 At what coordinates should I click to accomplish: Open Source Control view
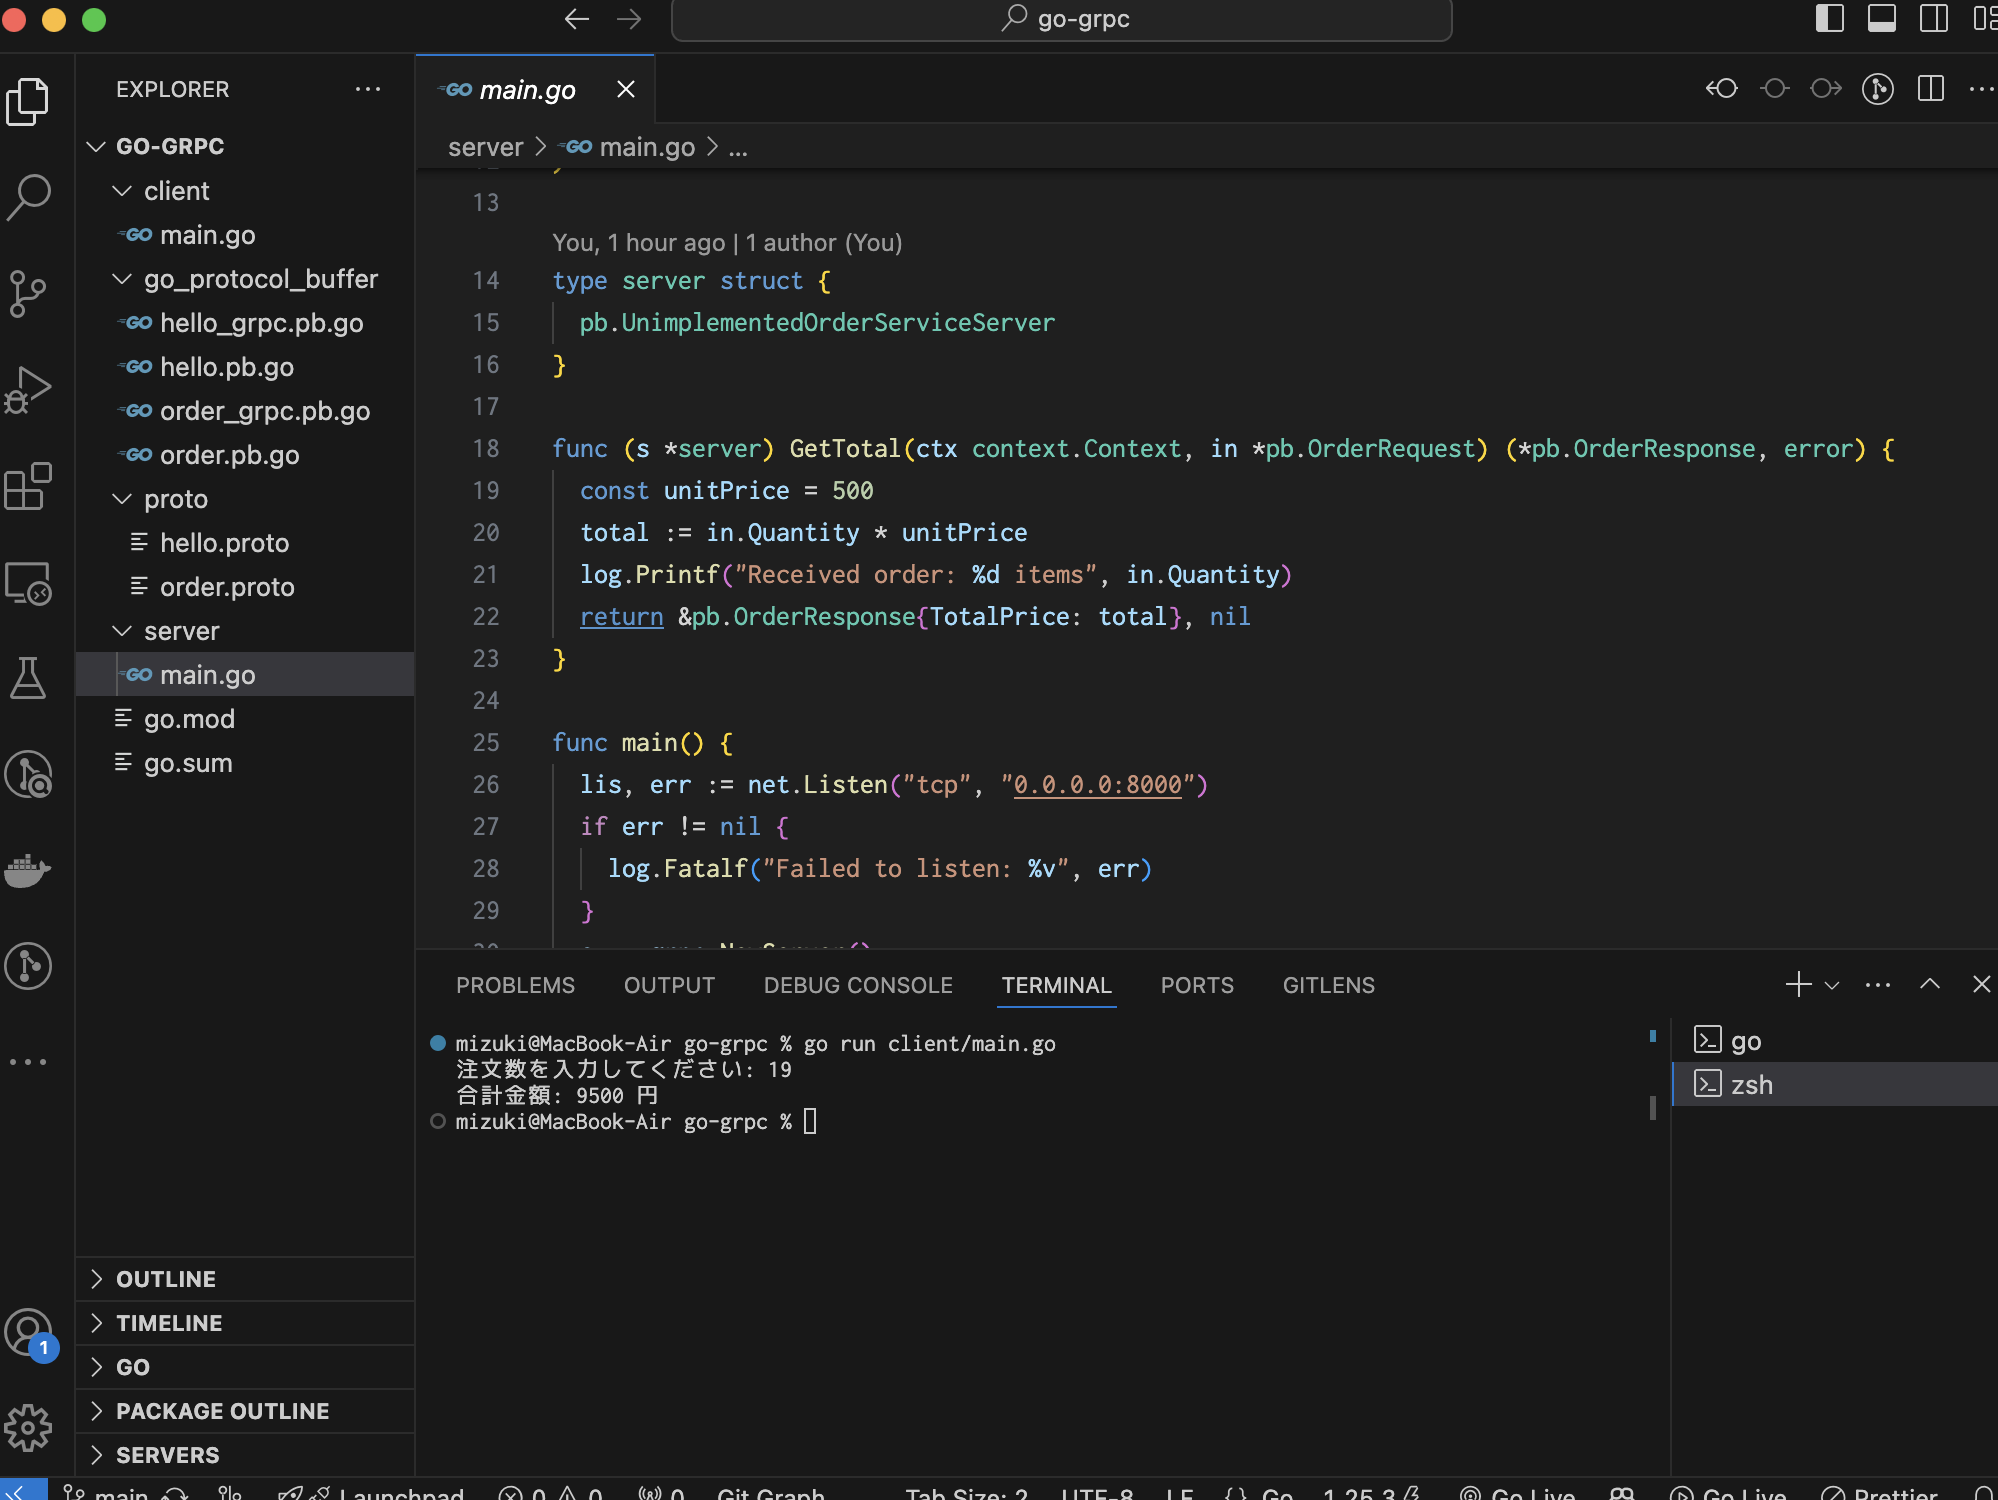[x=29, y=294]
